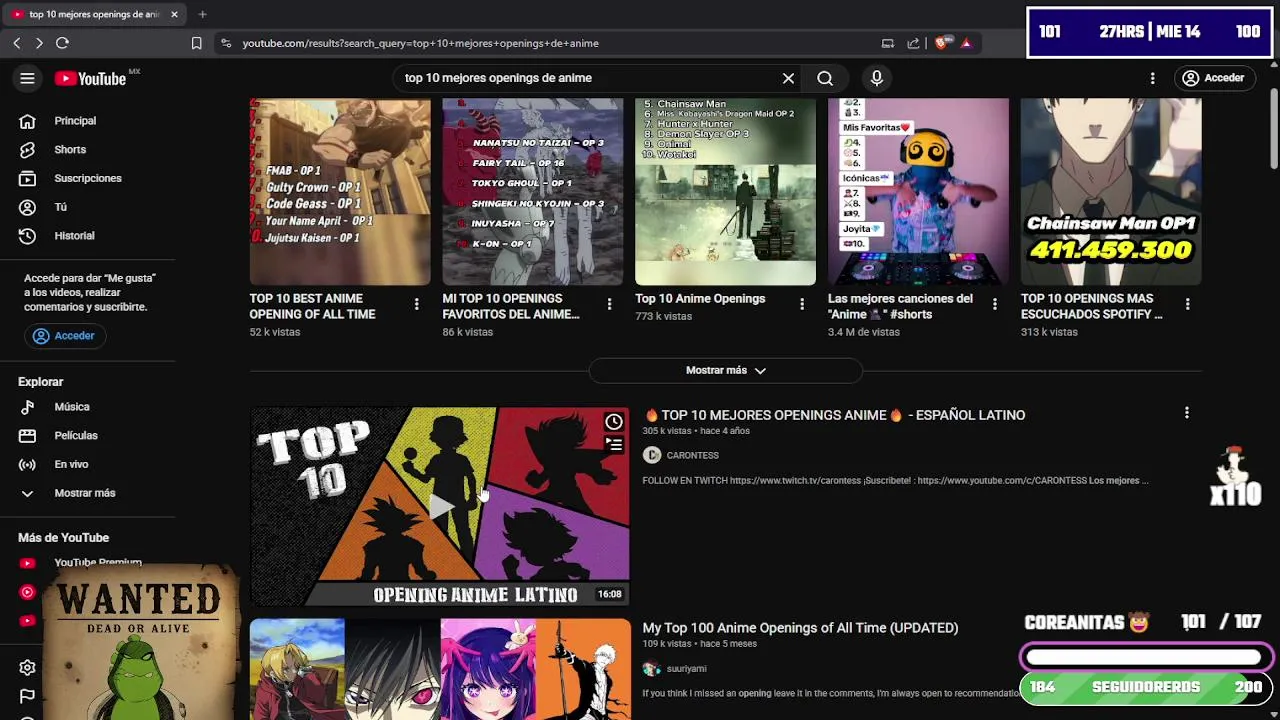1280x720 pixels.
Task: Open Top 10 Anime Openings title text
Action: pyautogui.click(x=700, y=299)
